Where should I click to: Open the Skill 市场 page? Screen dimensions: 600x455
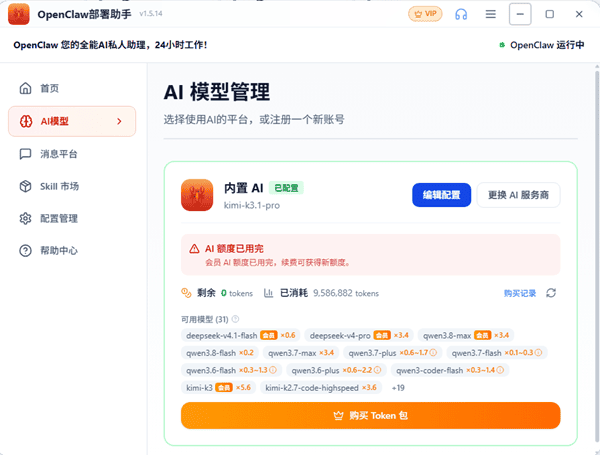(72, 186)
